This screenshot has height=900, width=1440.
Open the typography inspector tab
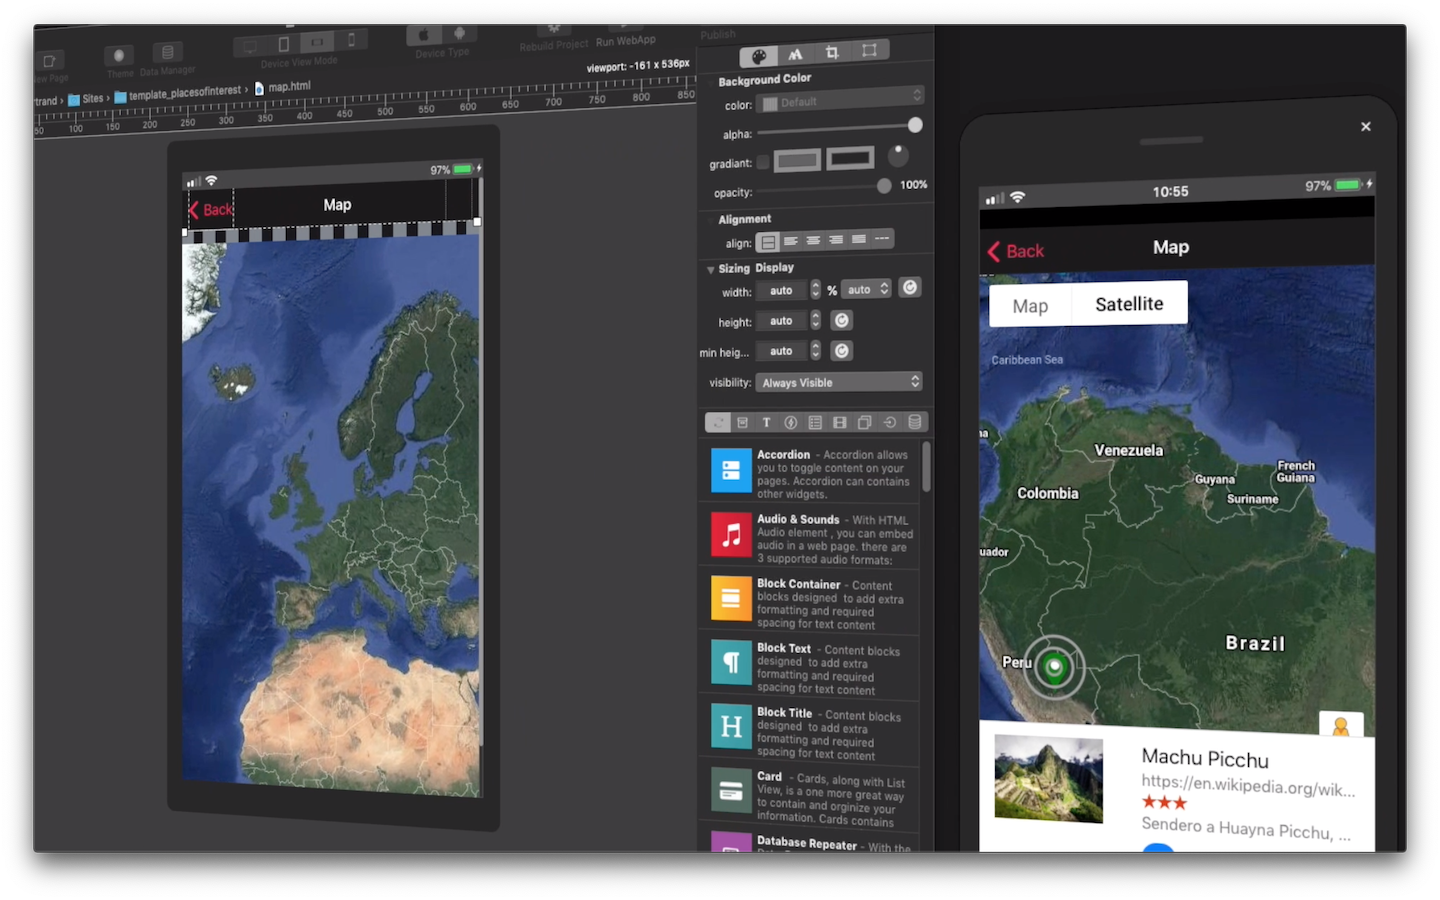click(x=795, y=54)
